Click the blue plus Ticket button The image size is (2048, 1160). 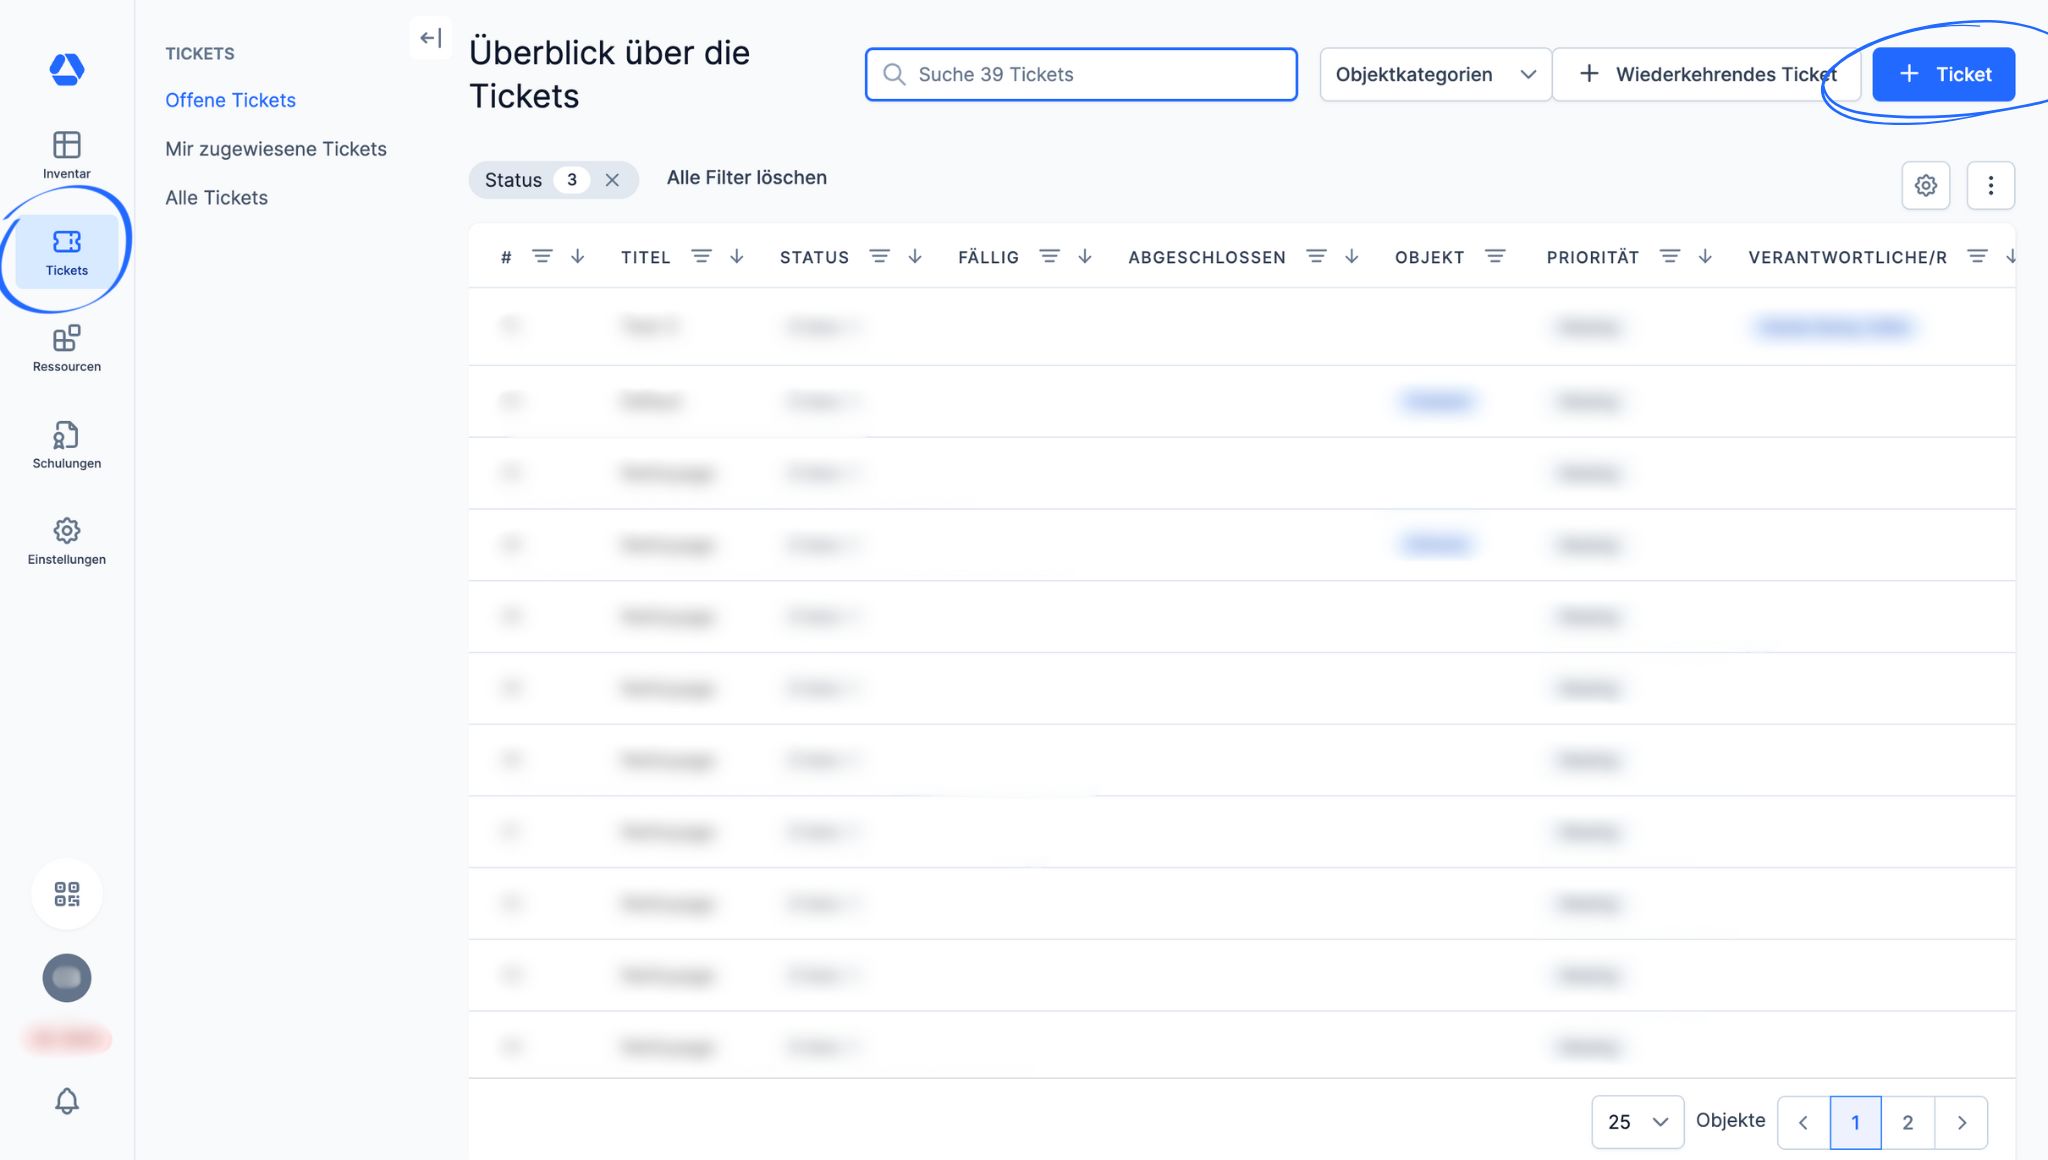[1943, 74]
